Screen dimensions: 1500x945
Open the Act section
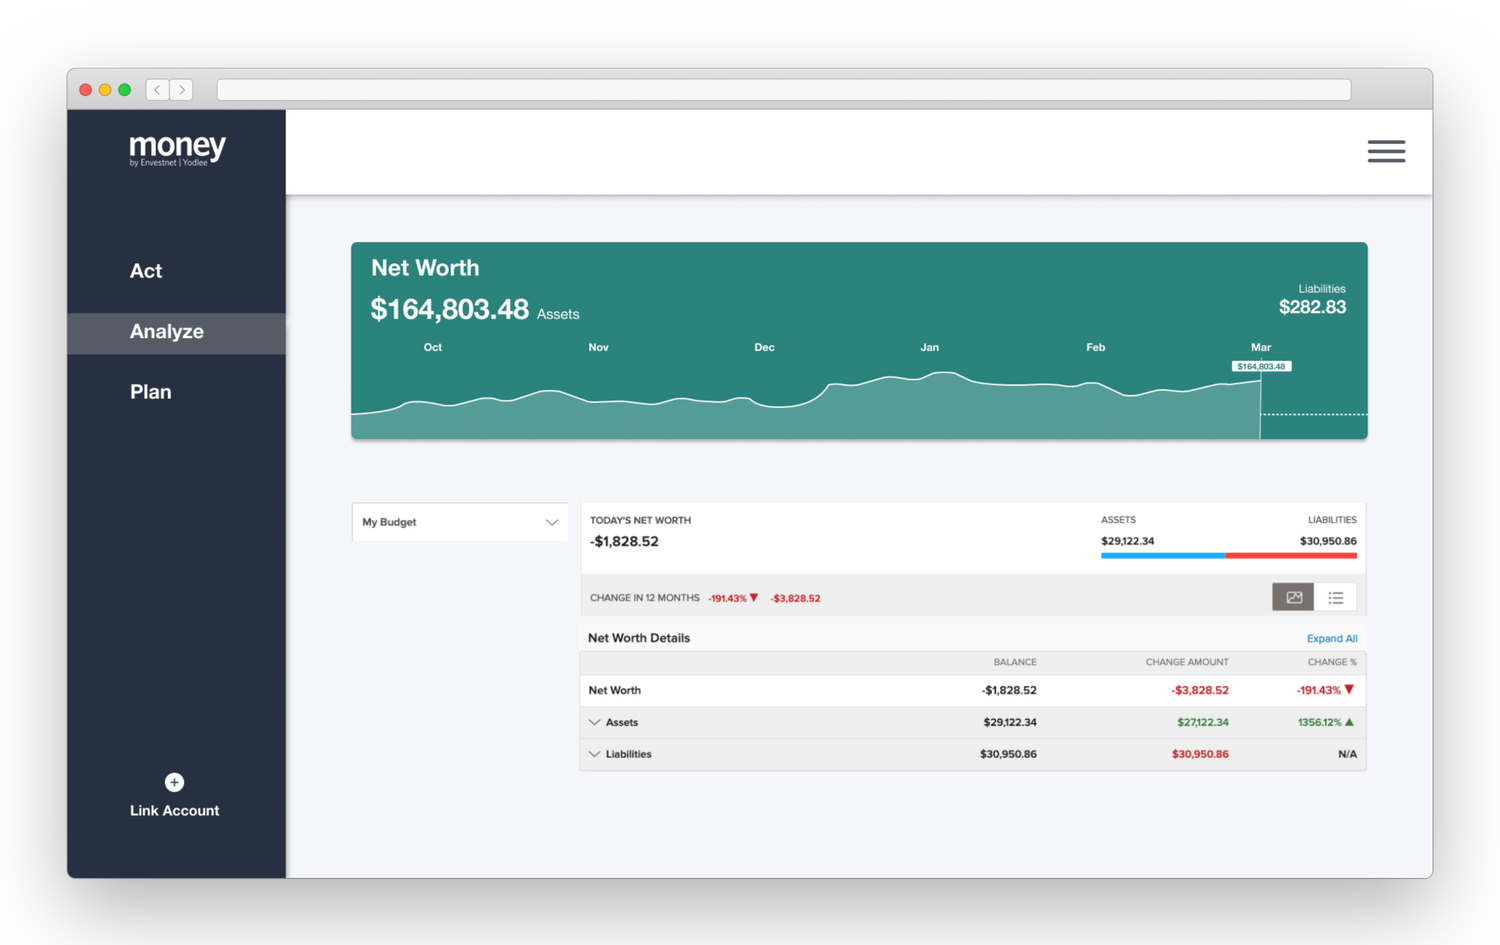click(146, 271)
